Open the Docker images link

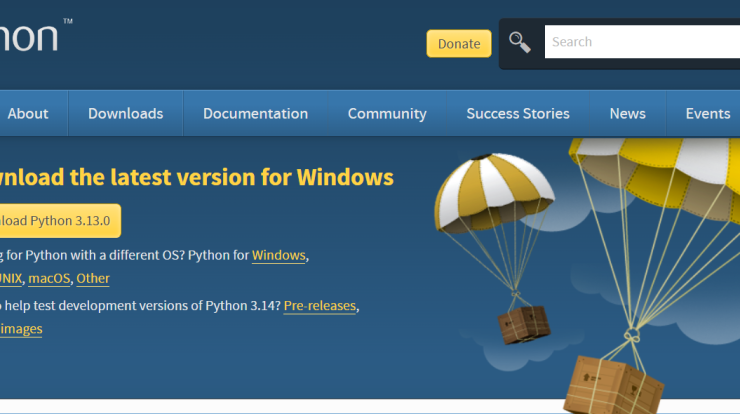tap(21, 329)
